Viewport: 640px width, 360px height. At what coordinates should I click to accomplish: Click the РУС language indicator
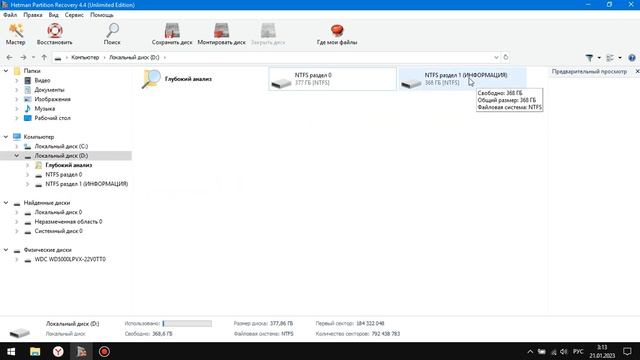tap(578, 351)
